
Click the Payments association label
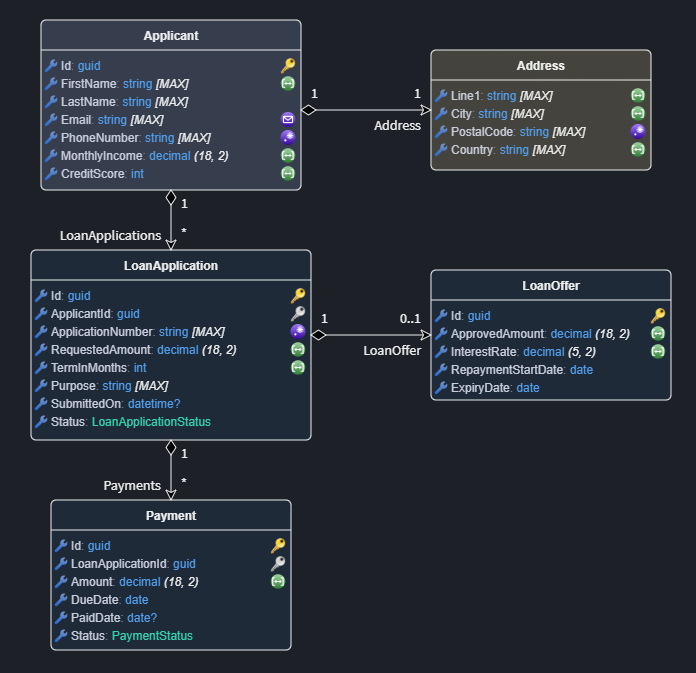[x=132, y=486]
